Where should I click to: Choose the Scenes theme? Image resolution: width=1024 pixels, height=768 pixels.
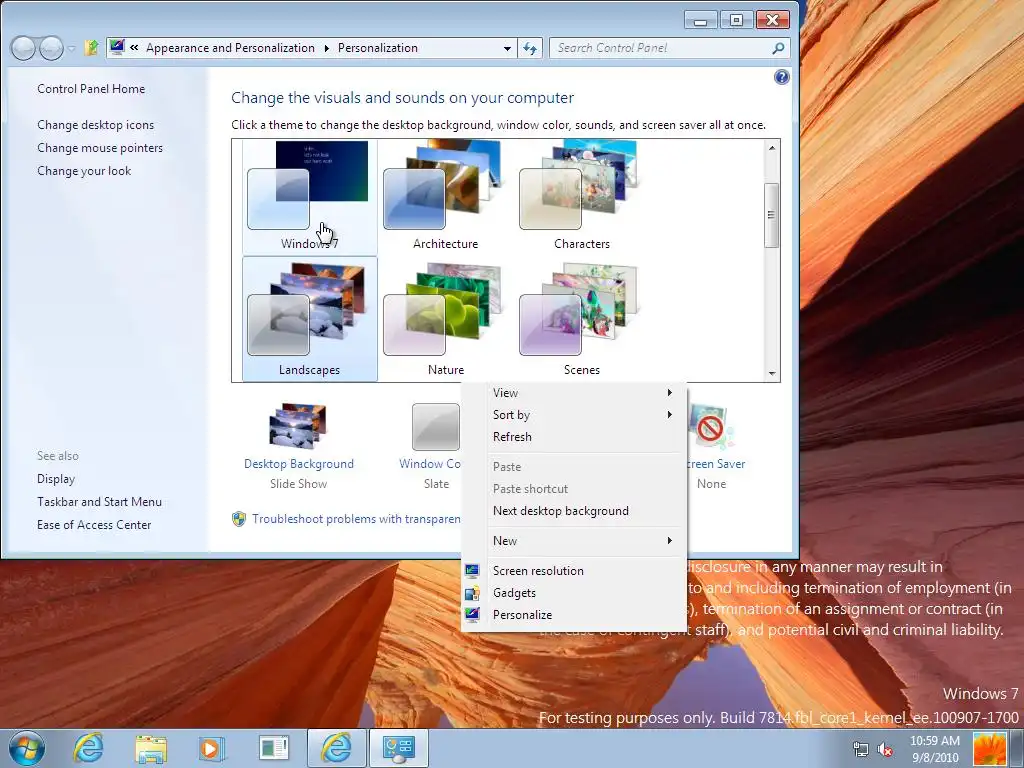pos(581,319)
